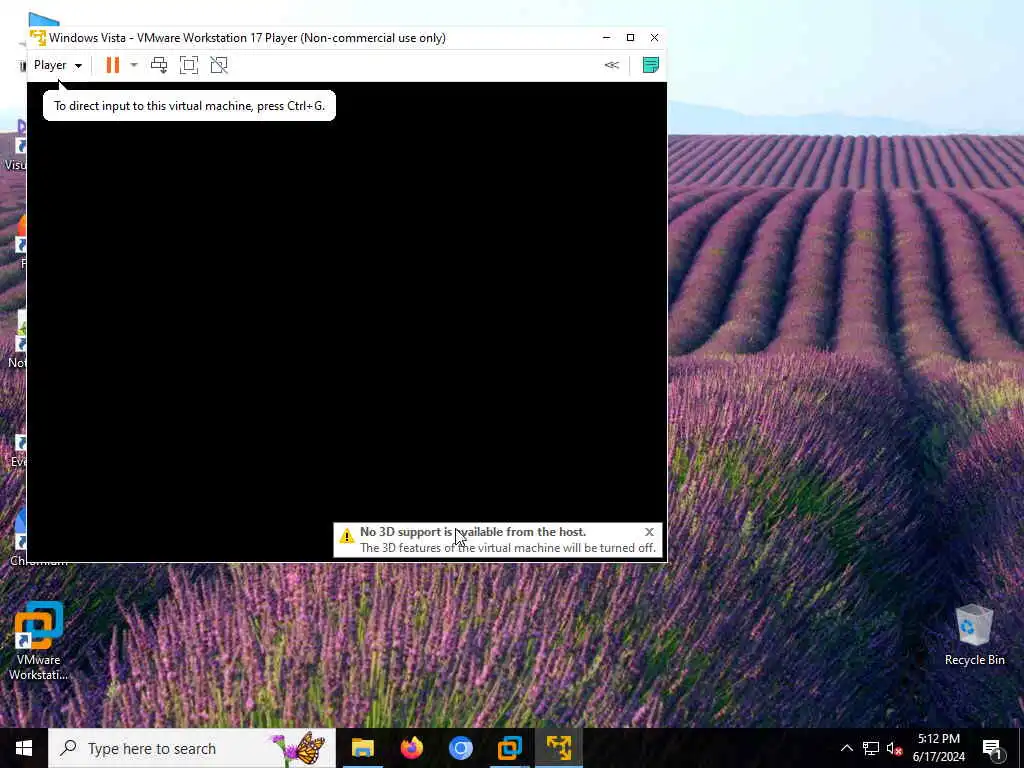
Task: Open File Explorer from taskbar
Action: point(362,748)
